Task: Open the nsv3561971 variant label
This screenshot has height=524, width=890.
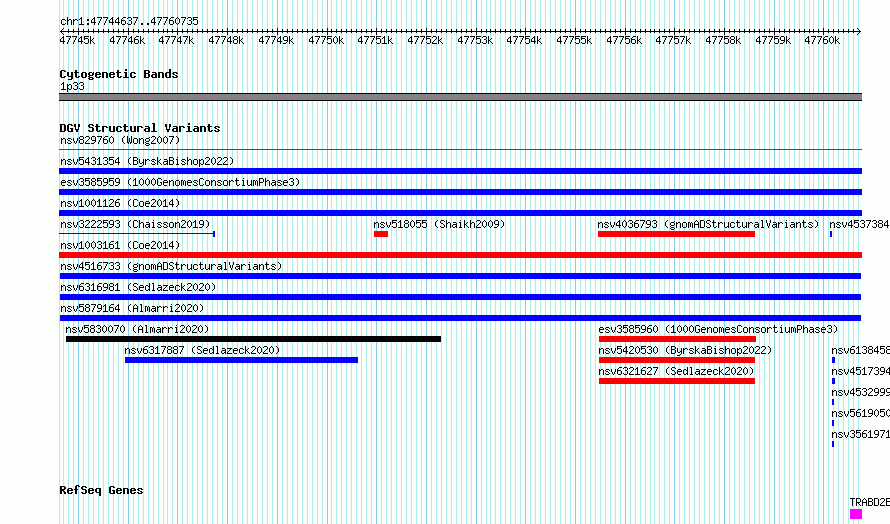Action: tap(860, 434)
